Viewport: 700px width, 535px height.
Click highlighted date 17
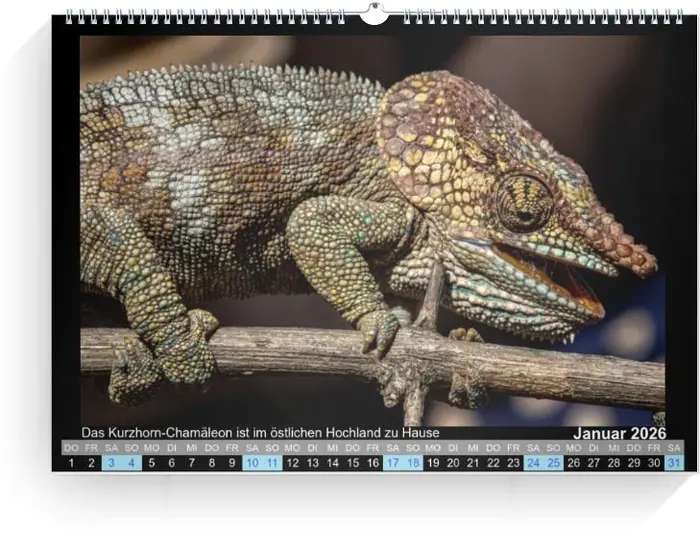pyautogui.click(x=393, y=463)
